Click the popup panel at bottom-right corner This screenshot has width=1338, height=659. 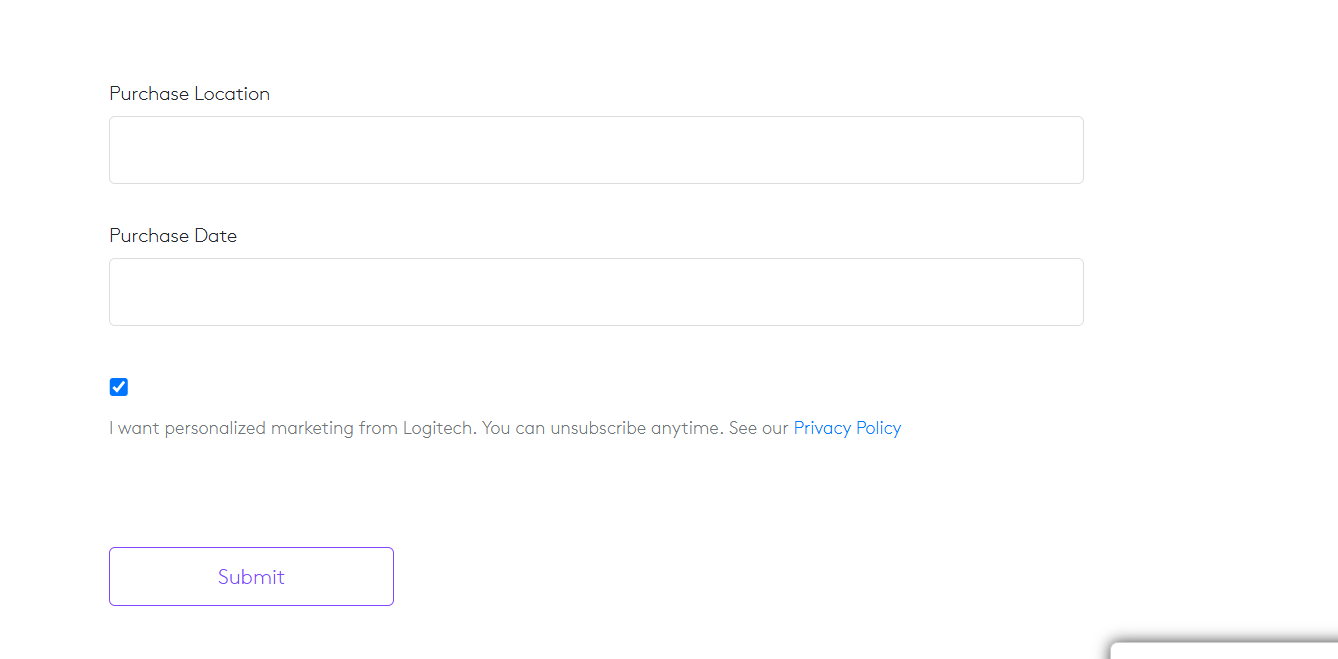coord(1225,651)
